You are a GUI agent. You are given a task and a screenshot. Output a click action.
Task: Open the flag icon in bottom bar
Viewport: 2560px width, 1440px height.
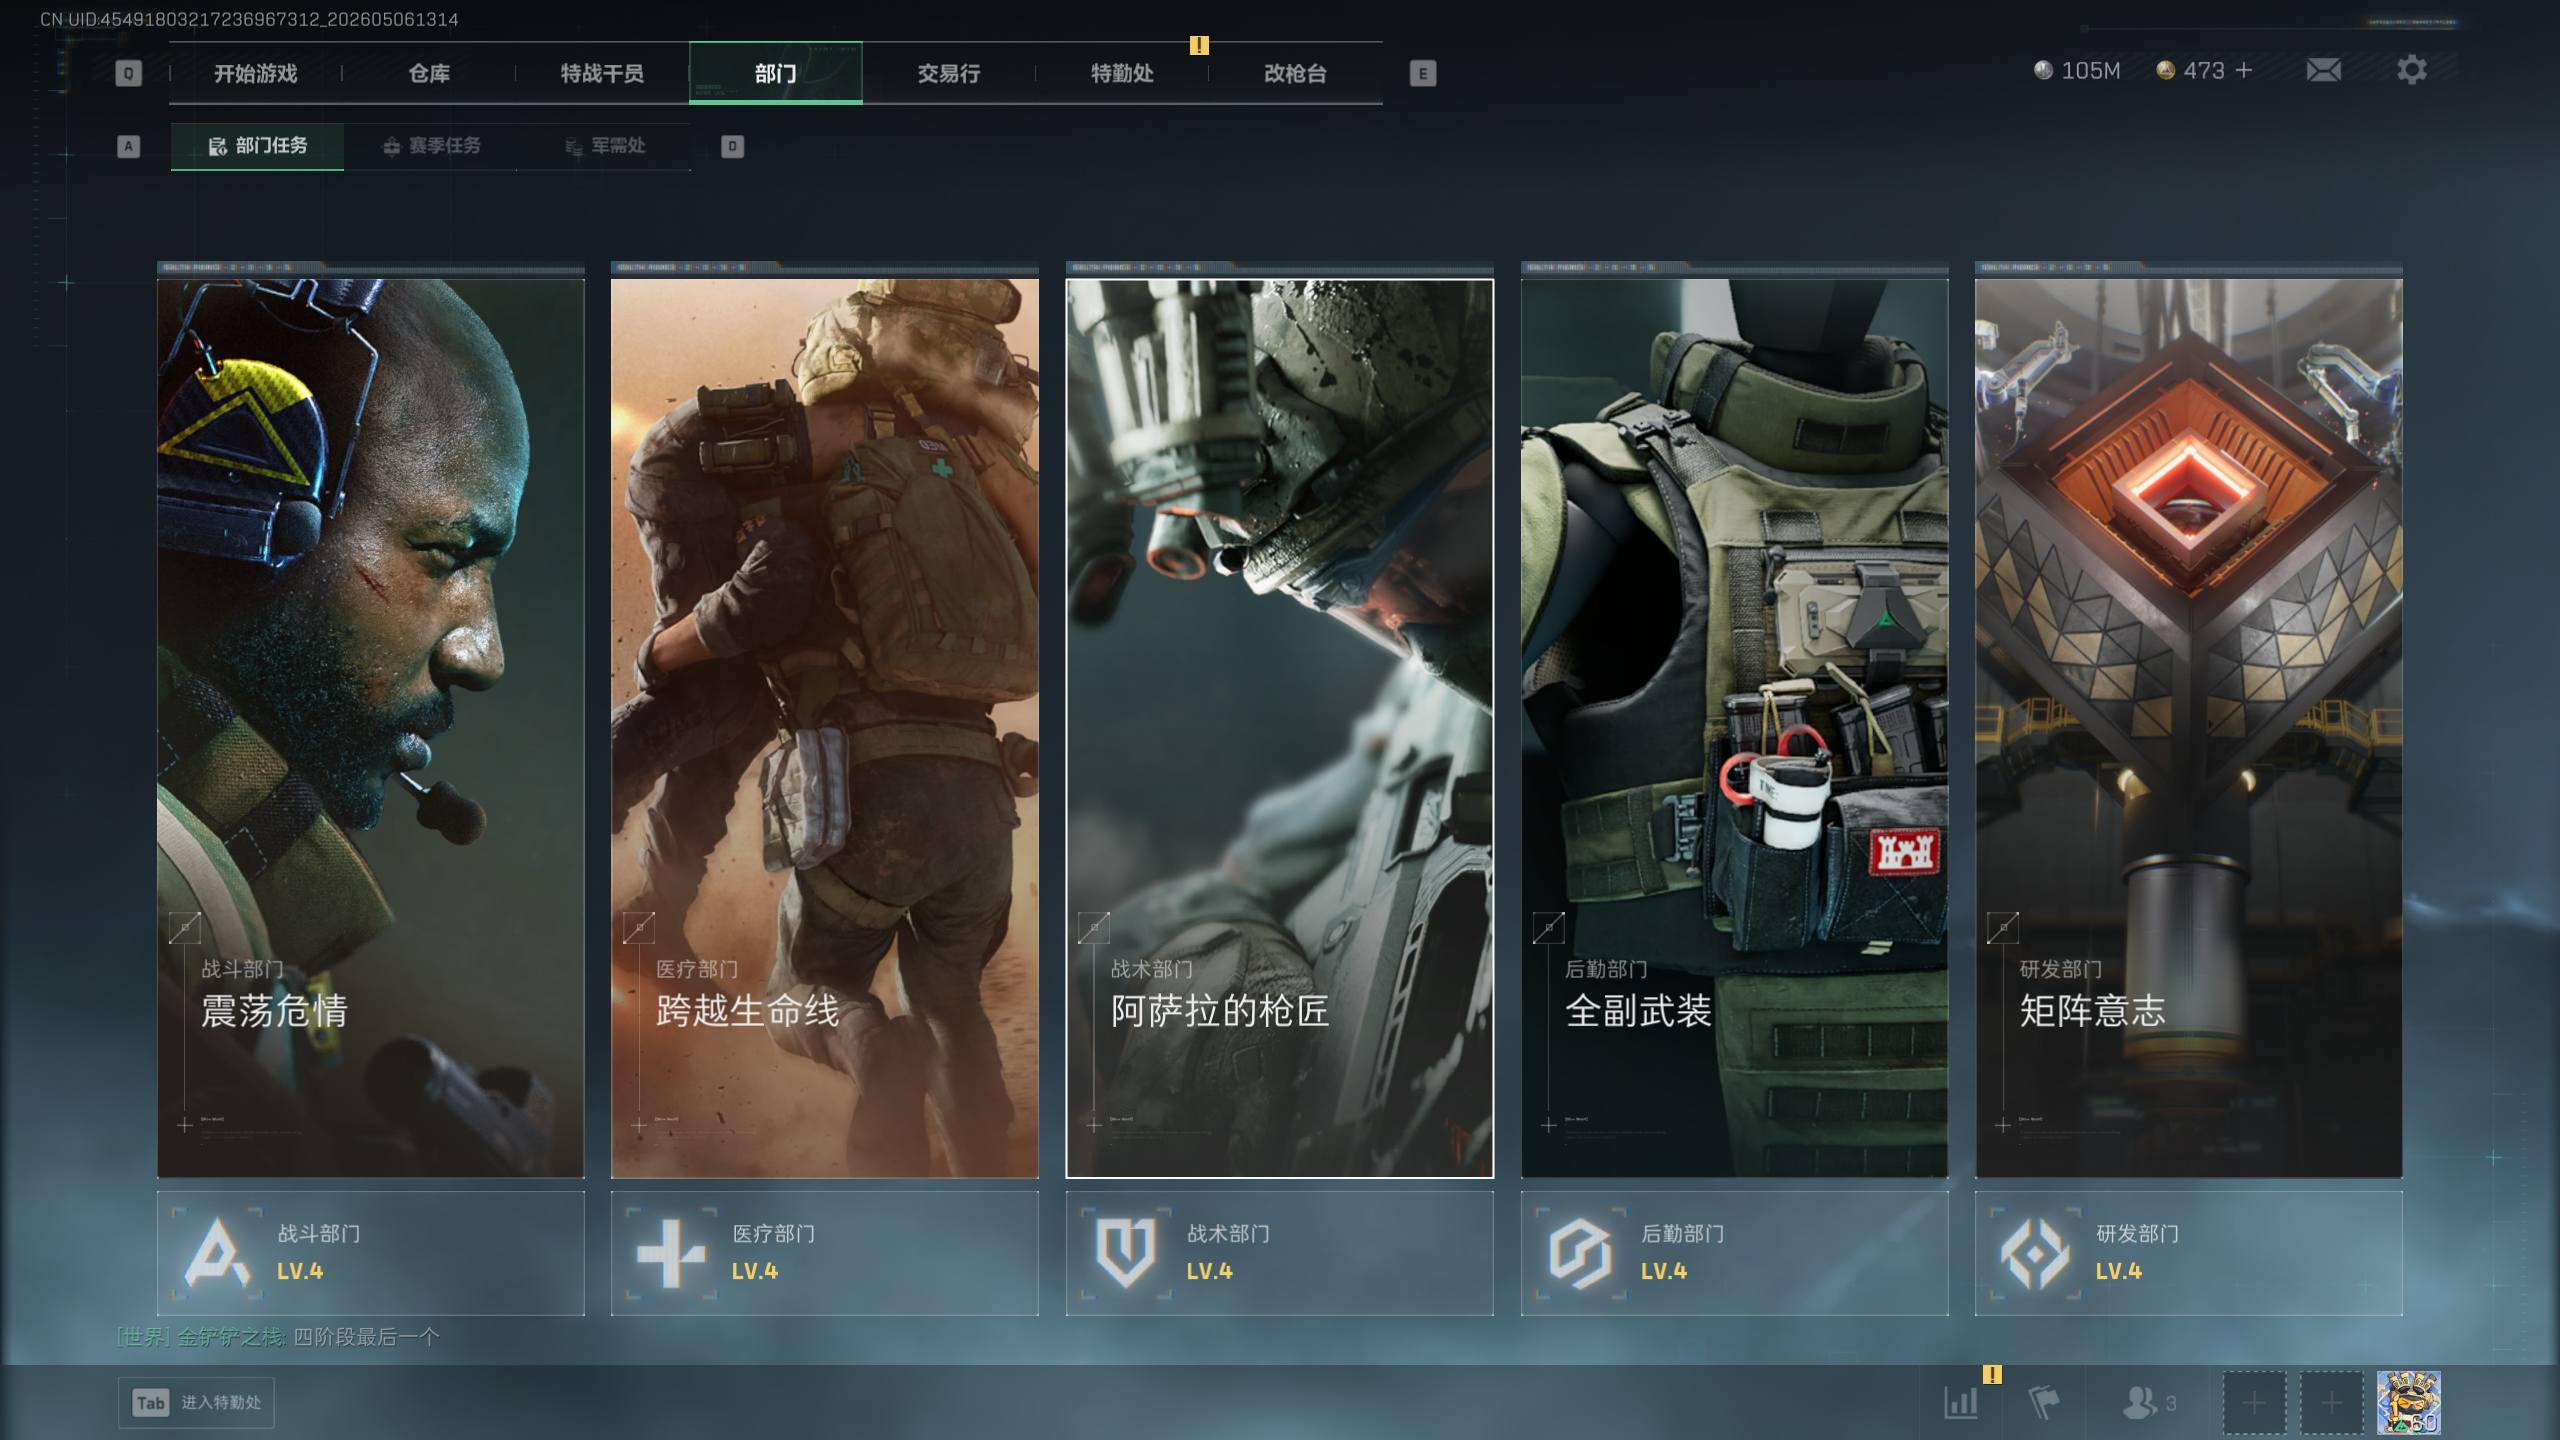coord(2043,1402)
